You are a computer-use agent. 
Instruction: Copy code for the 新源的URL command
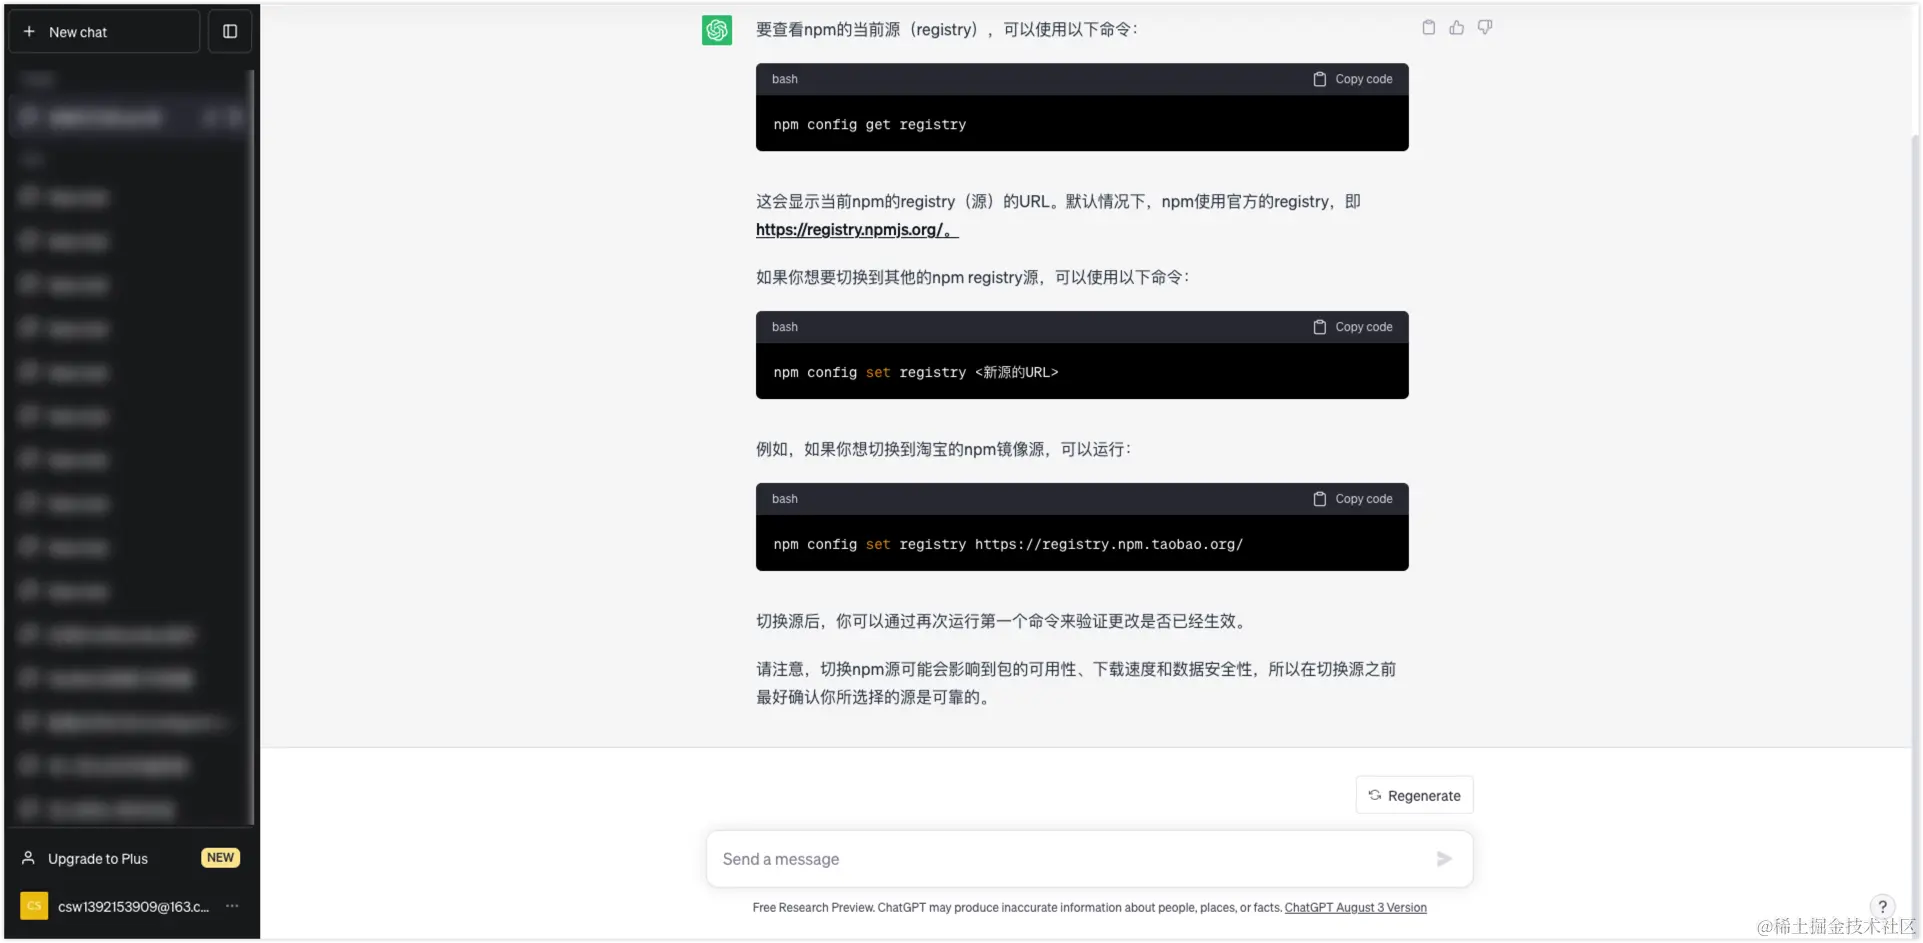click(x=1352, y=327)
